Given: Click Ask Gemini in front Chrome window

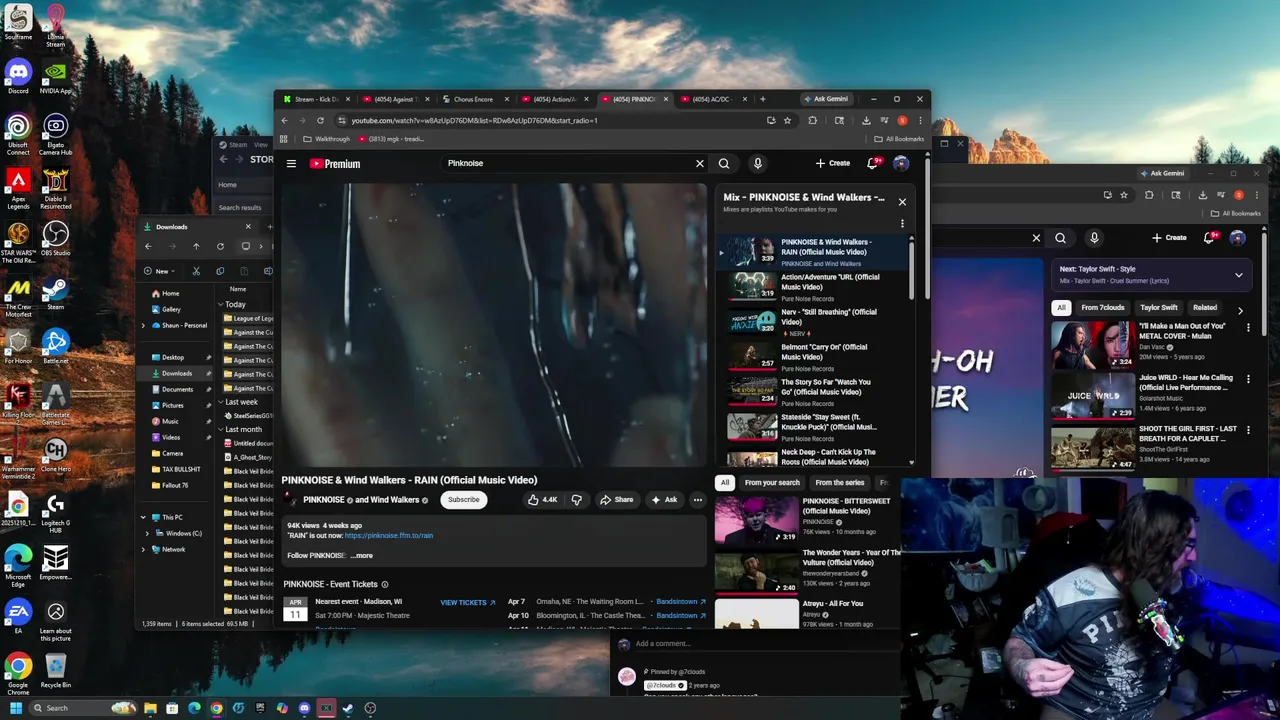Looking at the screenshot, I should tap(827, 99).
